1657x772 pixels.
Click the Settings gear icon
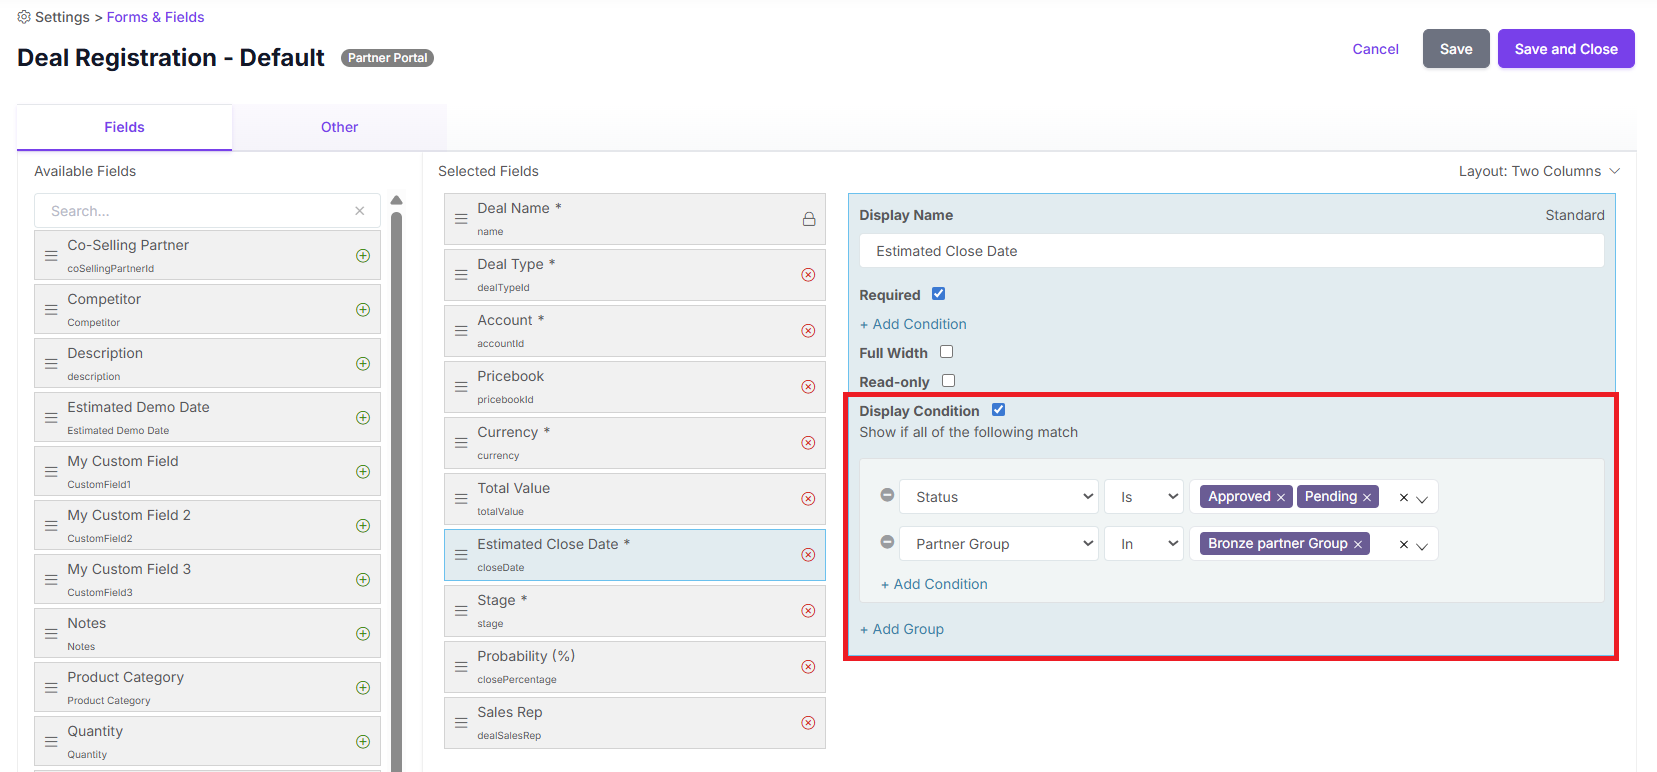[x=24, y=17]
